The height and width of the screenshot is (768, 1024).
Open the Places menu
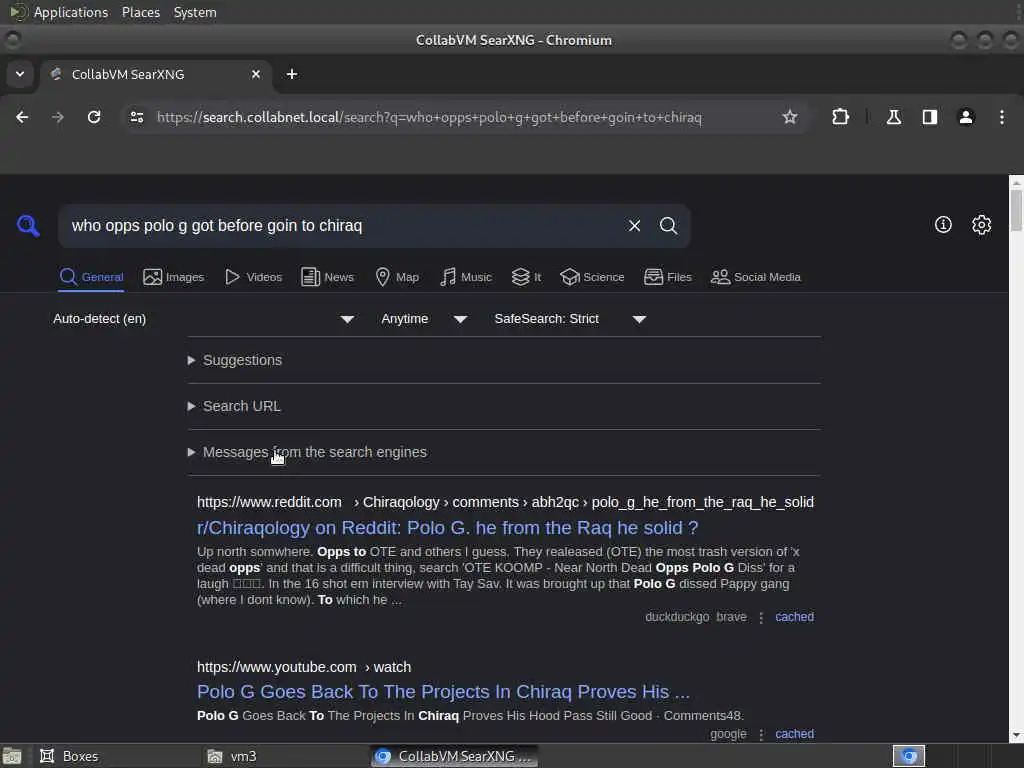click(x=140, y=12)
